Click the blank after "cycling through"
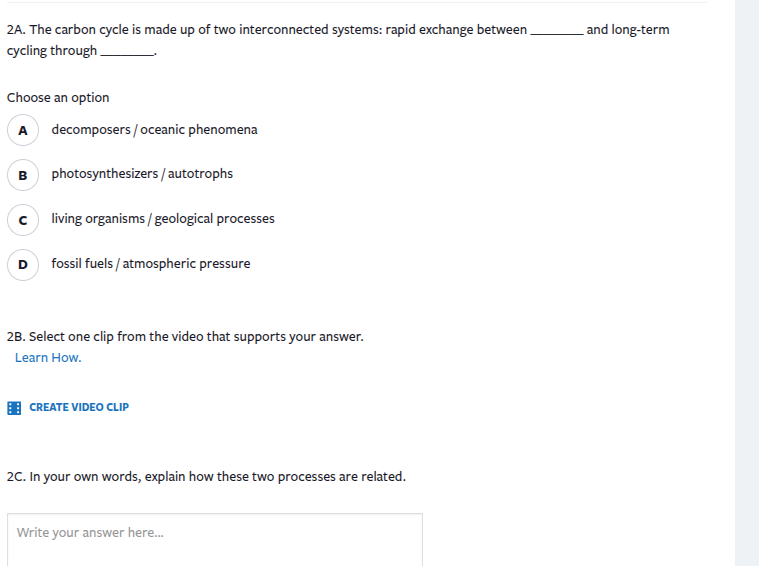 127,52
